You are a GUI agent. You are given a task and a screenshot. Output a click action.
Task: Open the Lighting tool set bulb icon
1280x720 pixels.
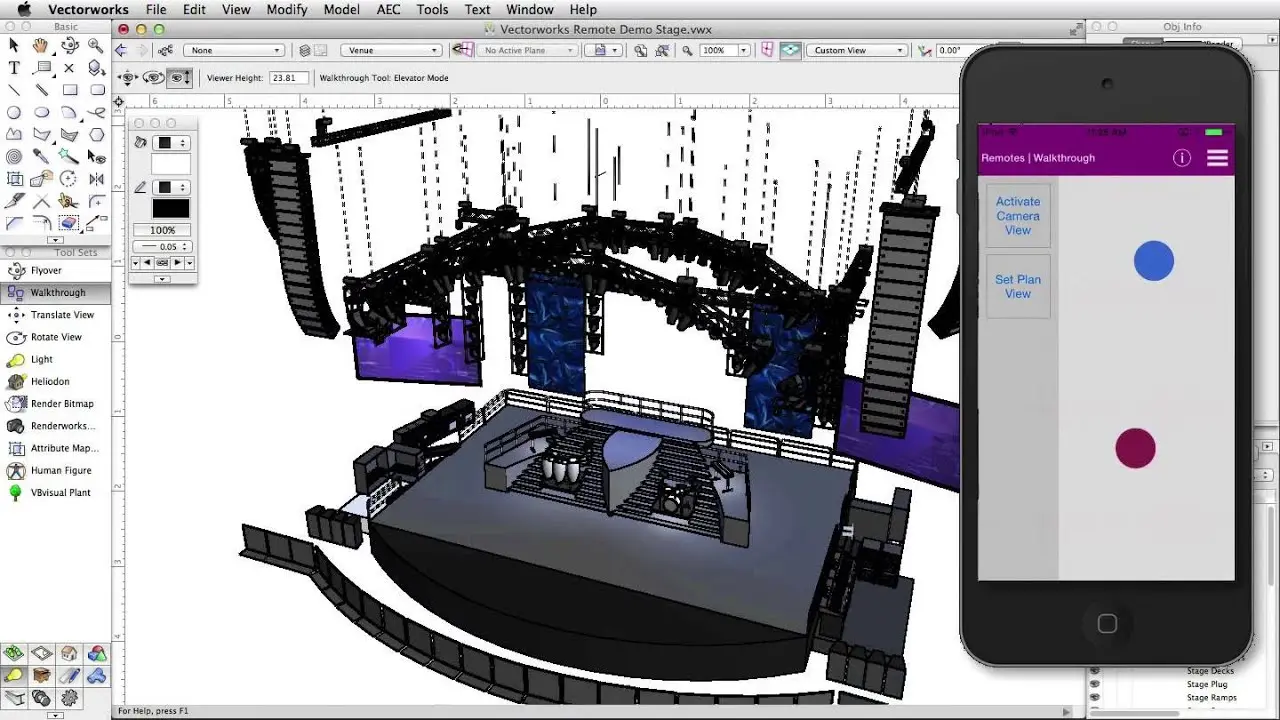click(x=14, y=676)
